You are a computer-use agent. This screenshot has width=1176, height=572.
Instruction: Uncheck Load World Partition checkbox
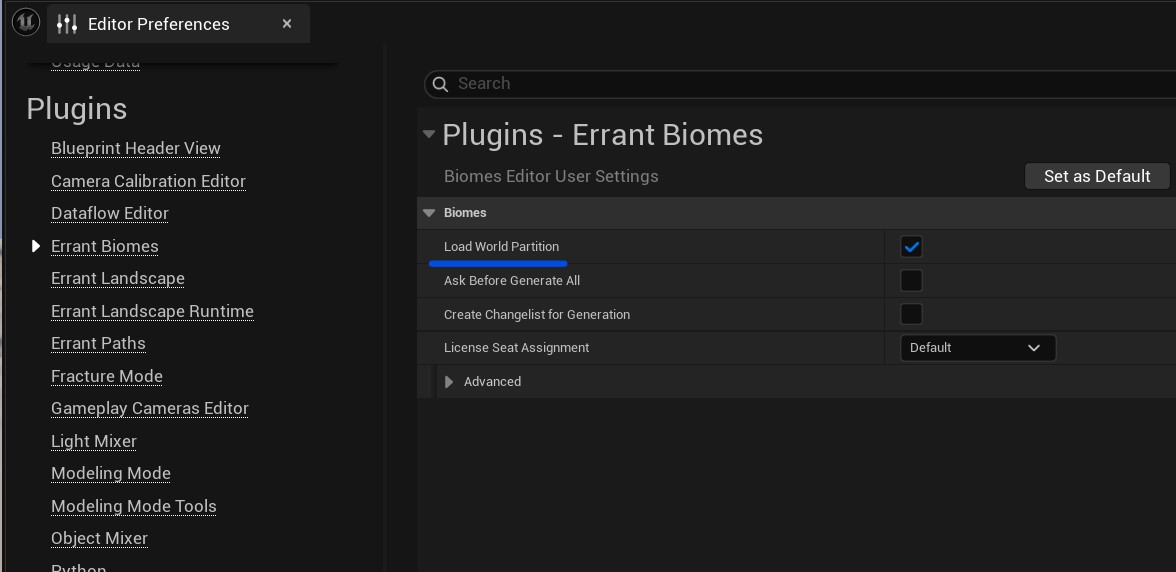[911, 247]
